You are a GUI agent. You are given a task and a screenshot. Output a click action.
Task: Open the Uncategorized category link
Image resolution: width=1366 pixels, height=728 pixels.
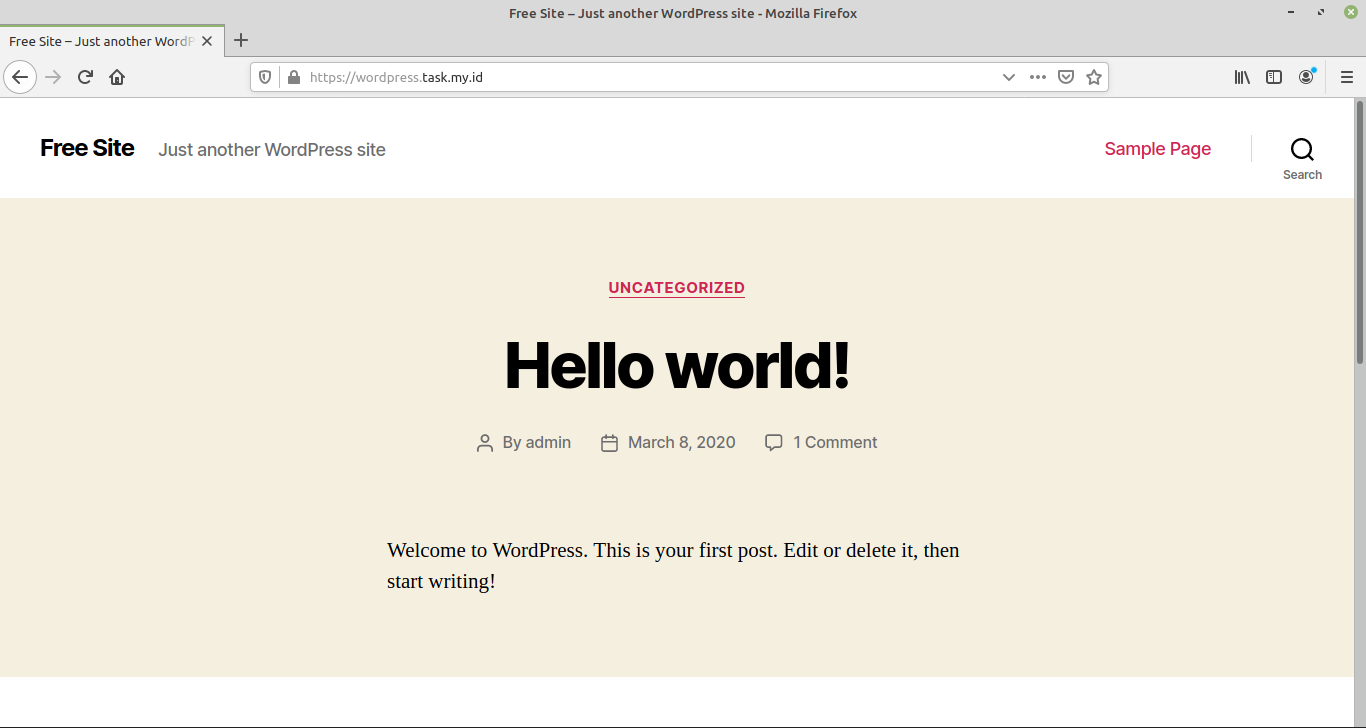[x=677, y=288]
